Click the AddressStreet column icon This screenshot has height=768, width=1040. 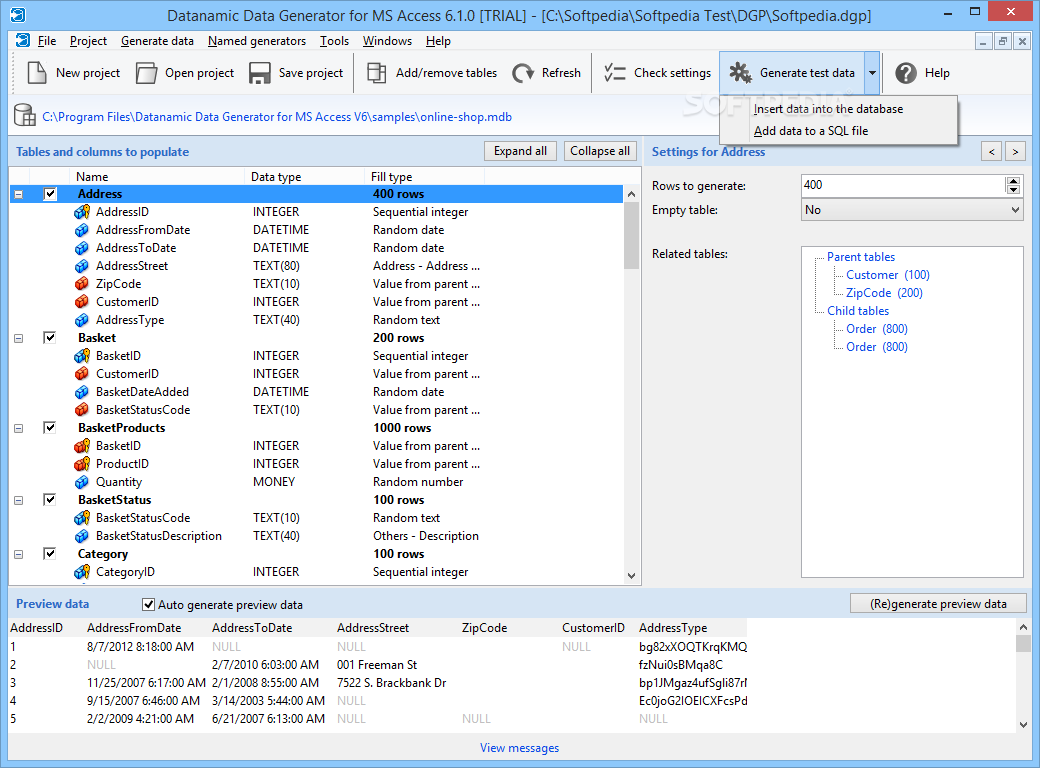click(82, 265)
